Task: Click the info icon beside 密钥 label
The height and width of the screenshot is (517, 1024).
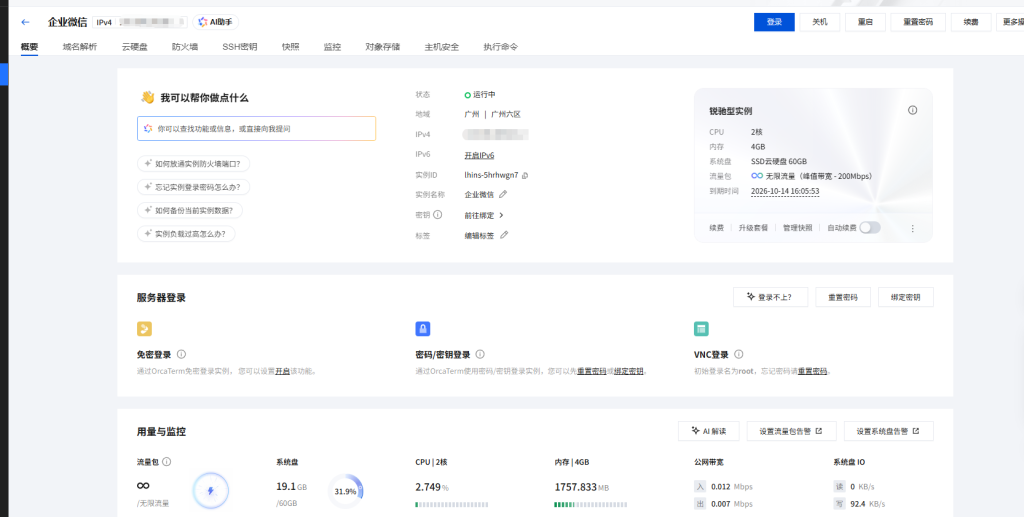Action: point(438,215)
